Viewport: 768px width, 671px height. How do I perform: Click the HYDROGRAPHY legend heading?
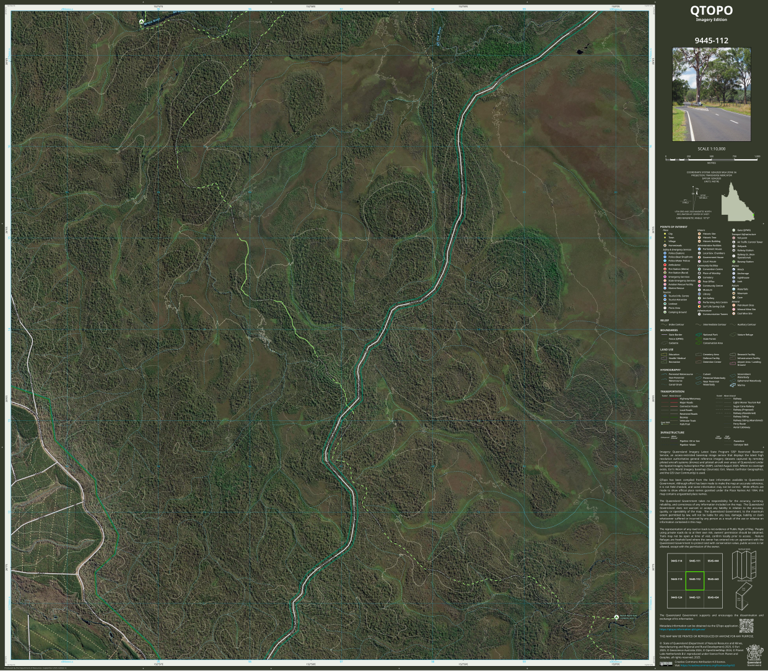click(x=671, y=370)
